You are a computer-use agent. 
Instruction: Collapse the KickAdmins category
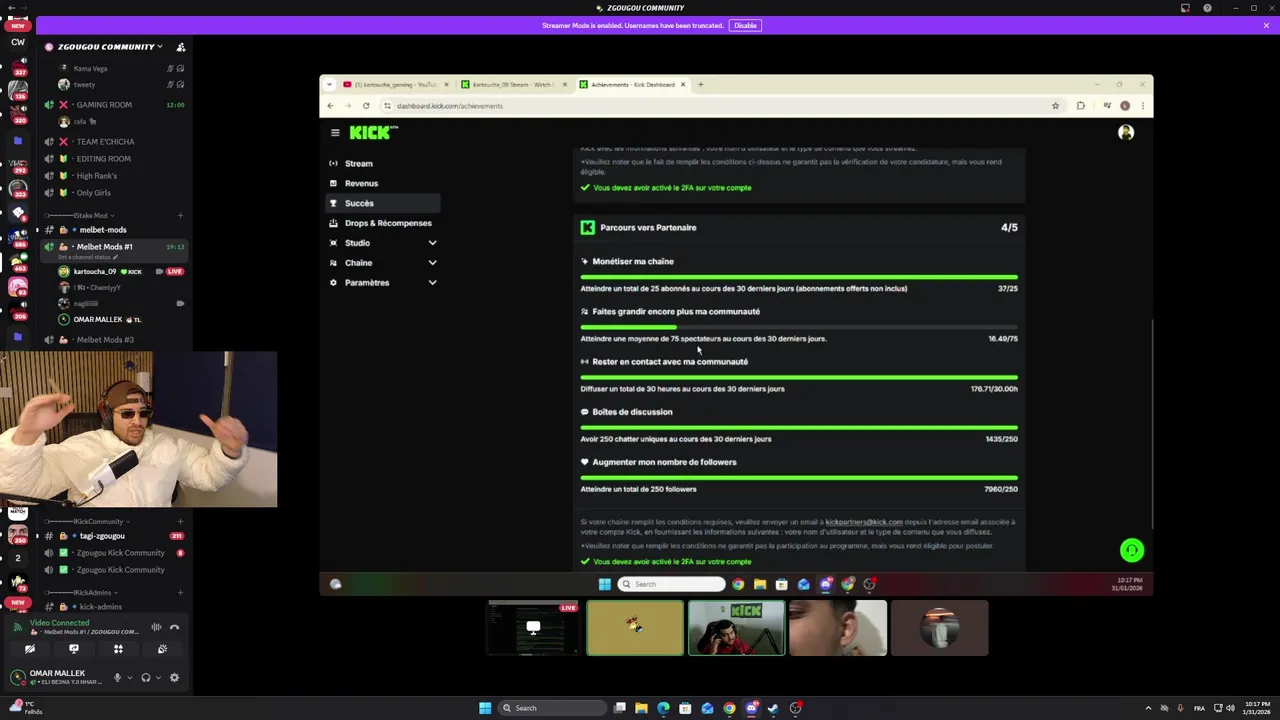pos(80,592)
